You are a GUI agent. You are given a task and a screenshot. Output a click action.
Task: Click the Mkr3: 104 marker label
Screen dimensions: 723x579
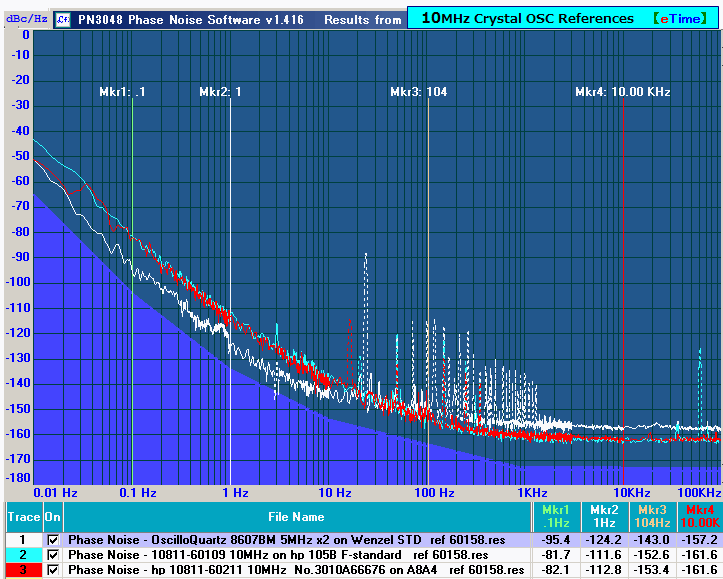(x=418, y=92)
